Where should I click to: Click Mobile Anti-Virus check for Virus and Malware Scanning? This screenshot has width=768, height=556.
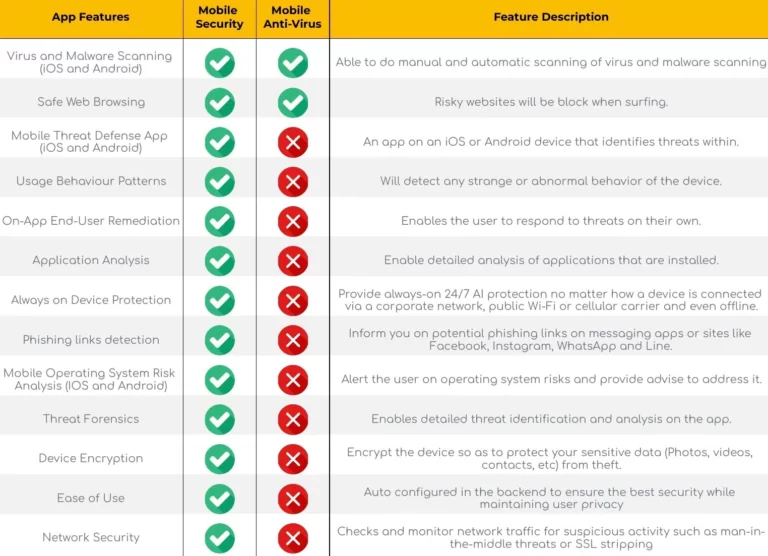(292, 63)
